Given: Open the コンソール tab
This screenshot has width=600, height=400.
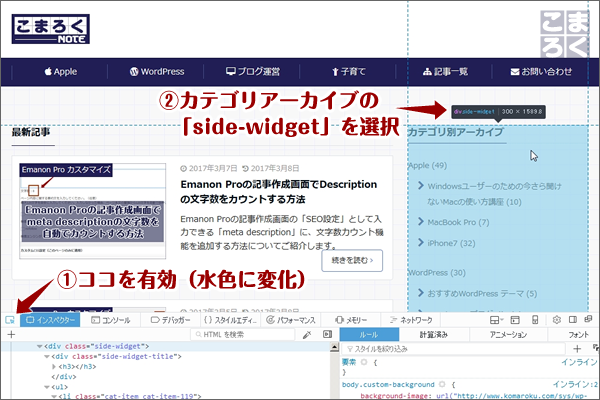Looking at the screenshot, I should tap(111, 320).
